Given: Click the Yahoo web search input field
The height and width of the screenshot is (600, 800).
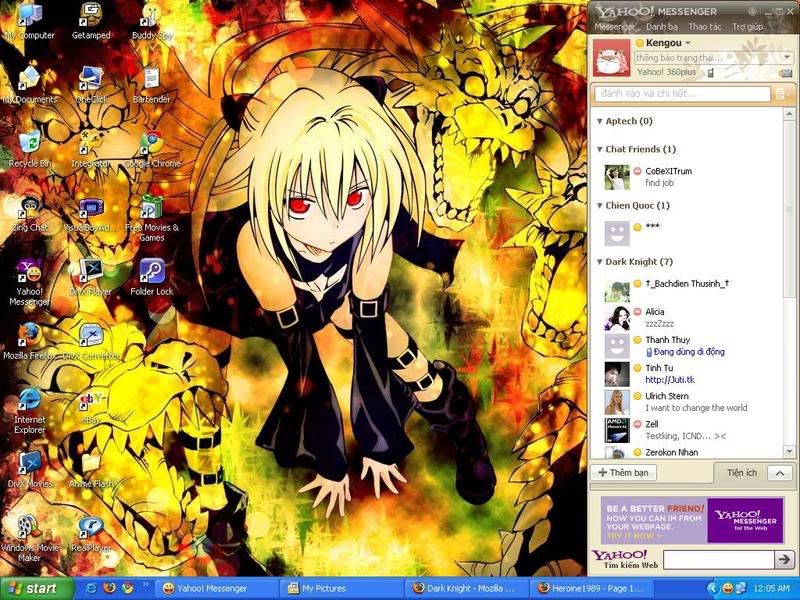Looking at the screenshot, I should coord(717,559).
